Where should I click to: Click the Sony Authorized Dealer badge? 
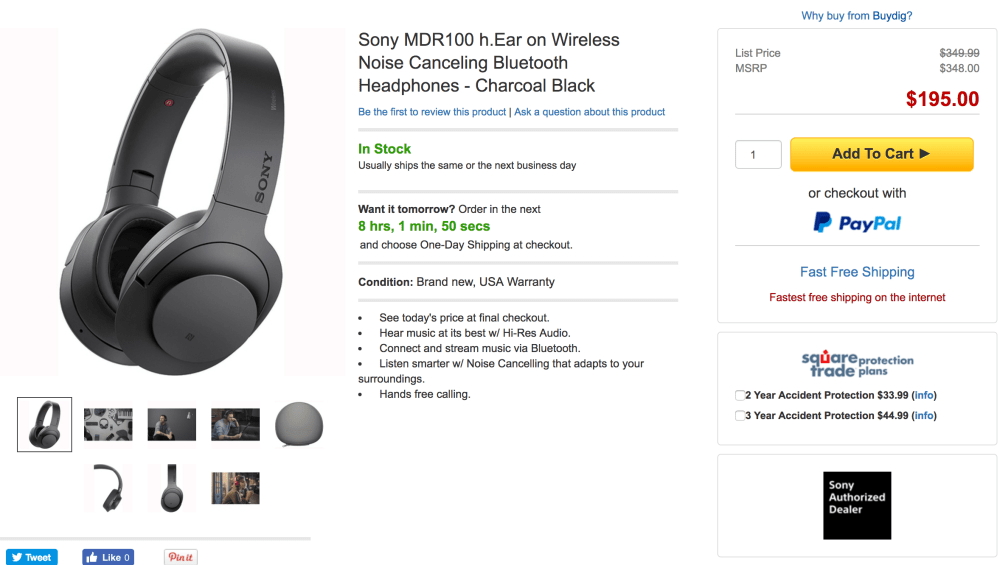pyautogui.click(x=857, y=505)
